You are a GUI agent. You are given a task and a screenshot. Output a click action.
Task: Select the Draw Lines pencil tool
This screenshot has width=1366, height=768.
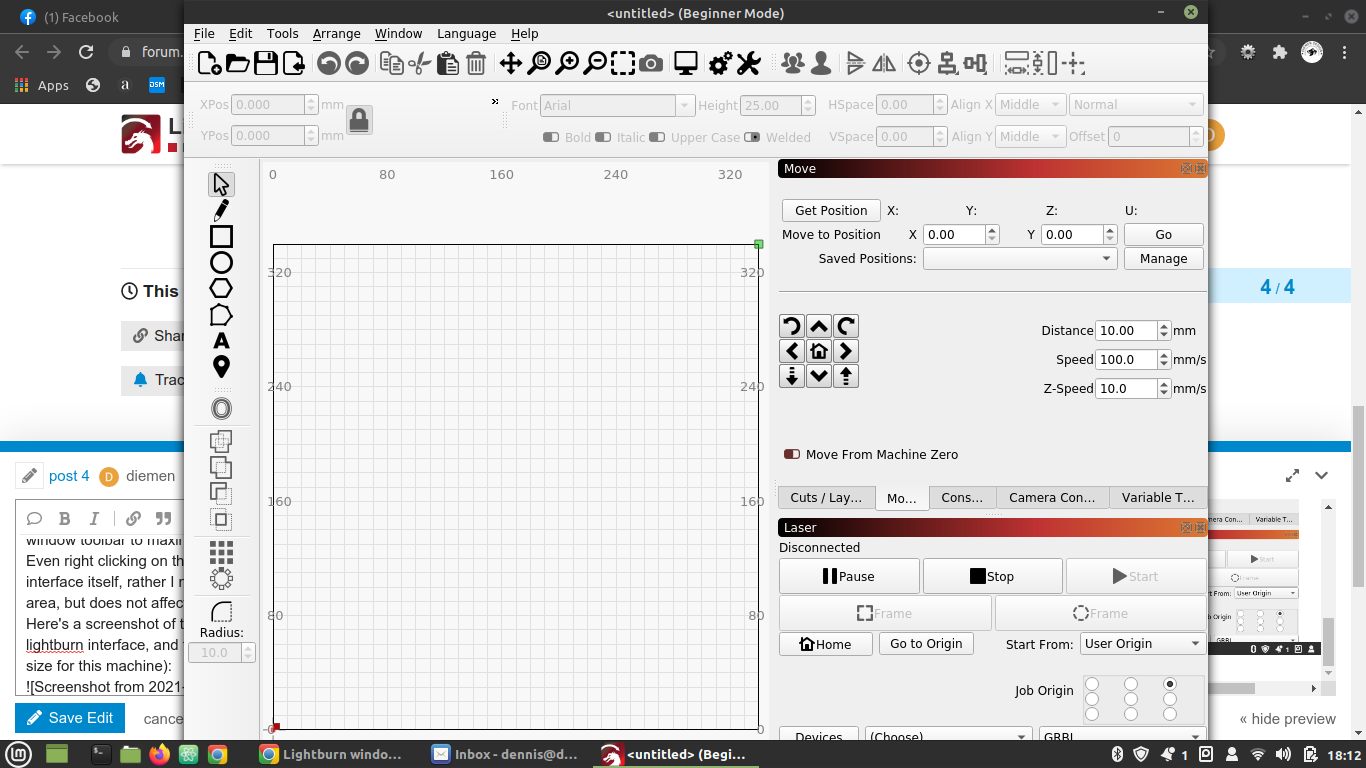[x=221, y=210]
